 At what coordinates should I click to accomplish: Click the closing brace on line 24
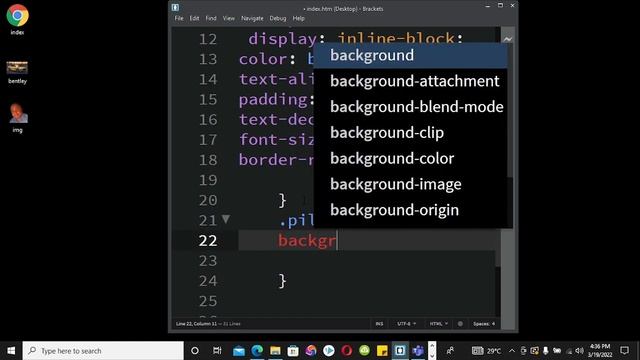[282, 281]
